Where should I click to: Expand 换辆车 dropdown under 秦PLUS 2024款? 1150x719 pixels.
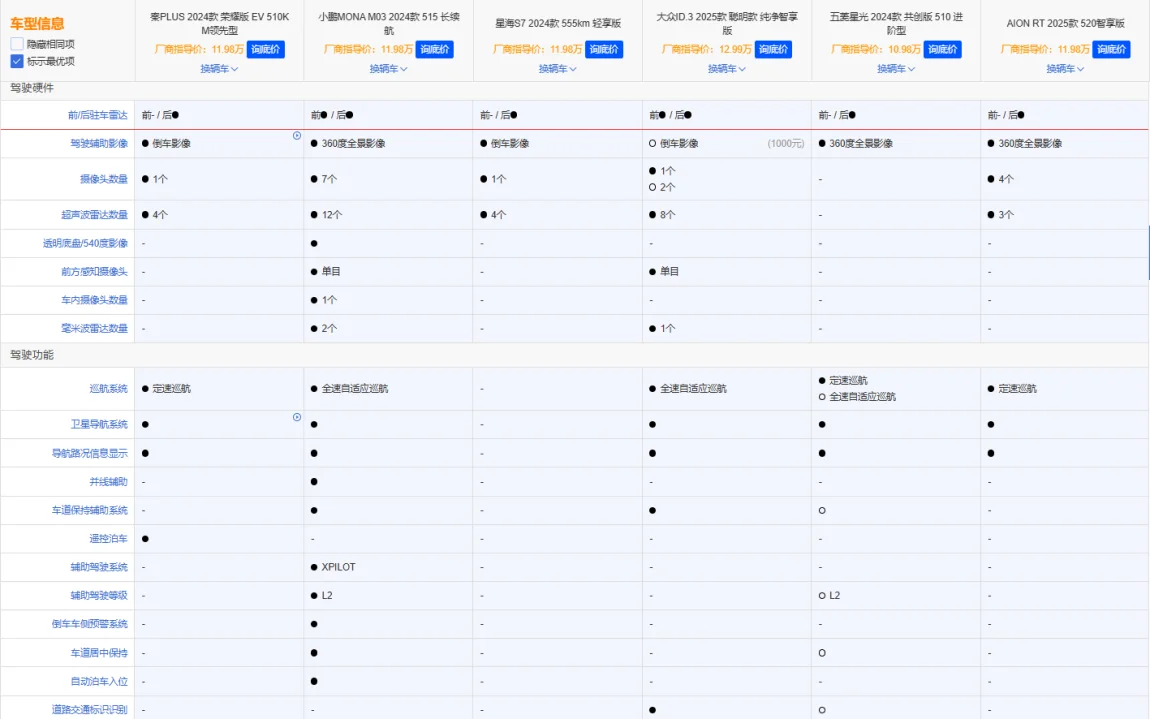click(219, 69)
